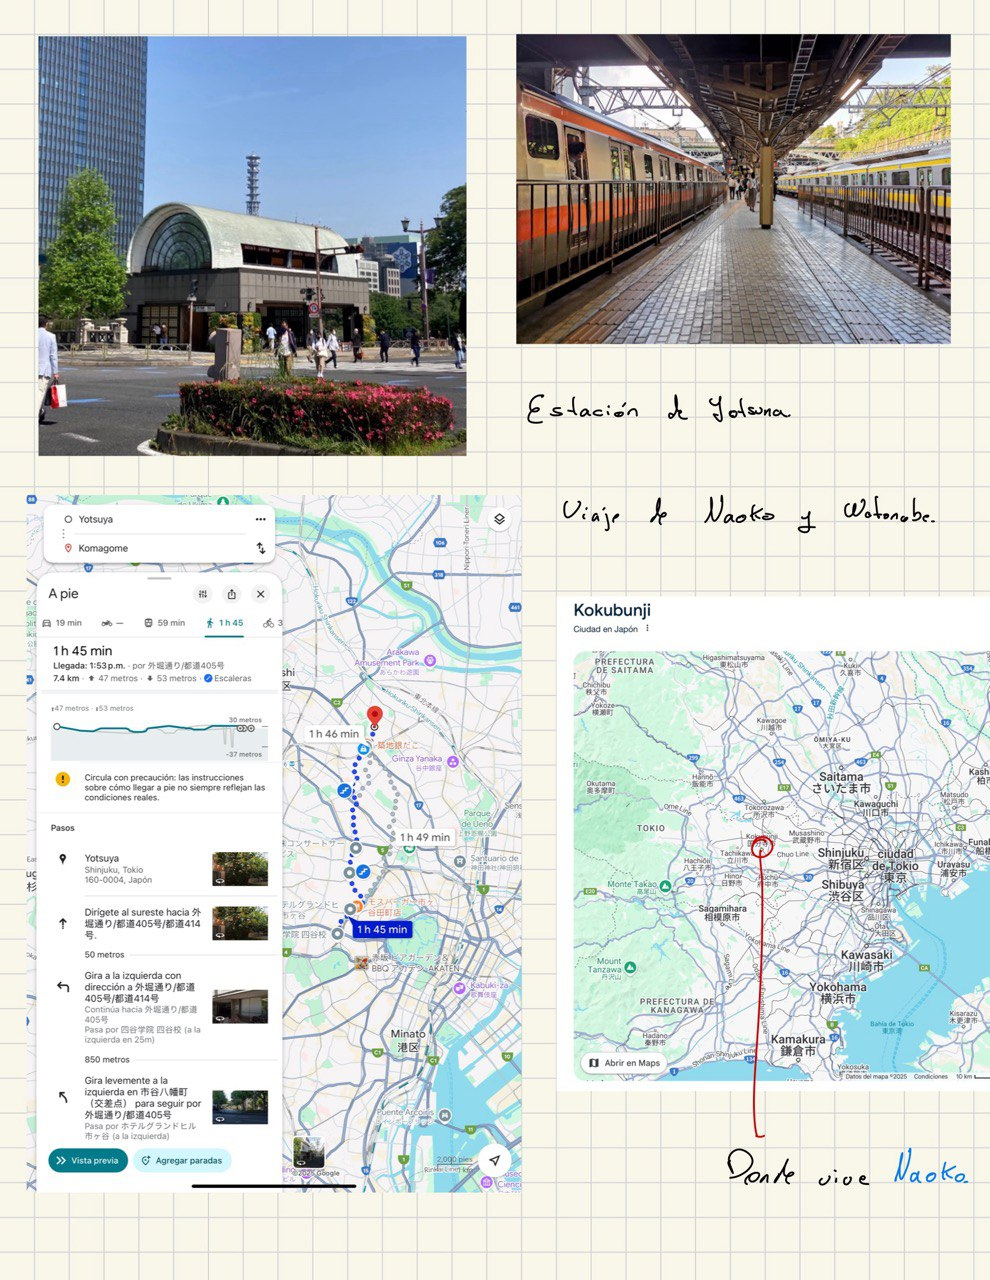Tap the Pasos section heading
The height and width of the screenshot is (1280, 990).
click(63, 828)
